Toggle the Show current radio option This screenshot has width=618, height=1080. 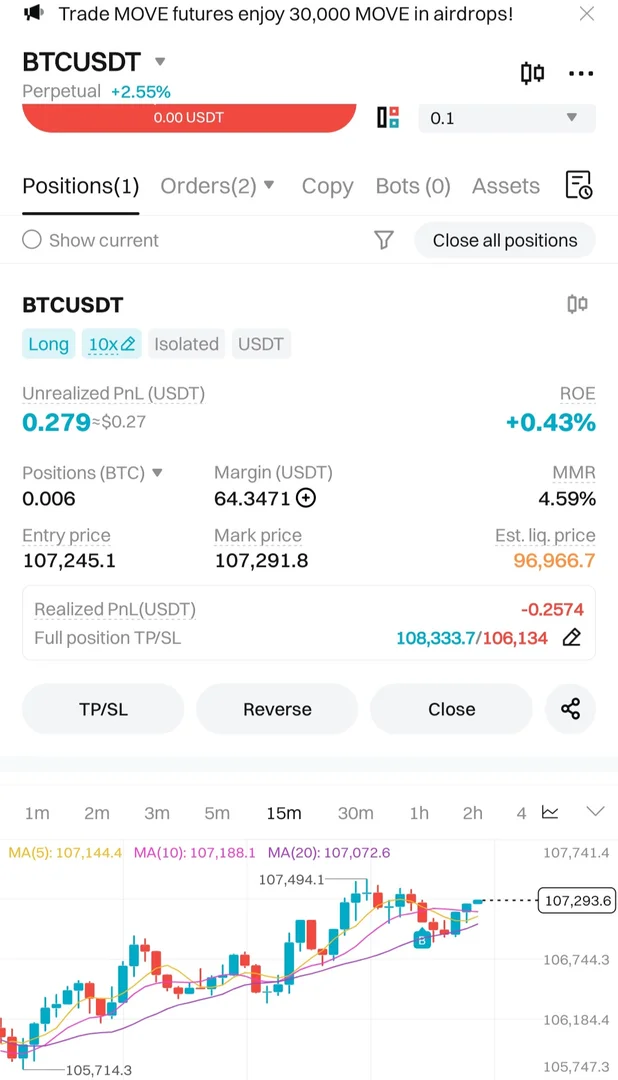(32, 240)
